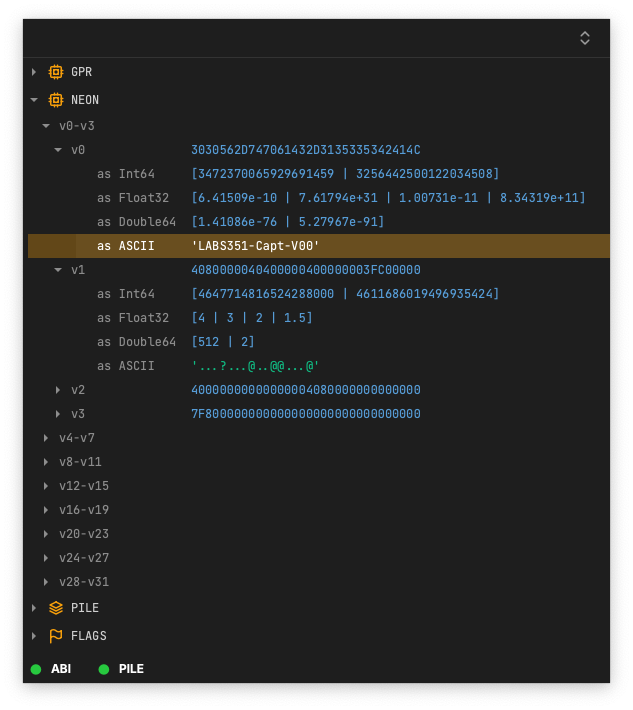Collapse the NEON register group

point(34,100)
